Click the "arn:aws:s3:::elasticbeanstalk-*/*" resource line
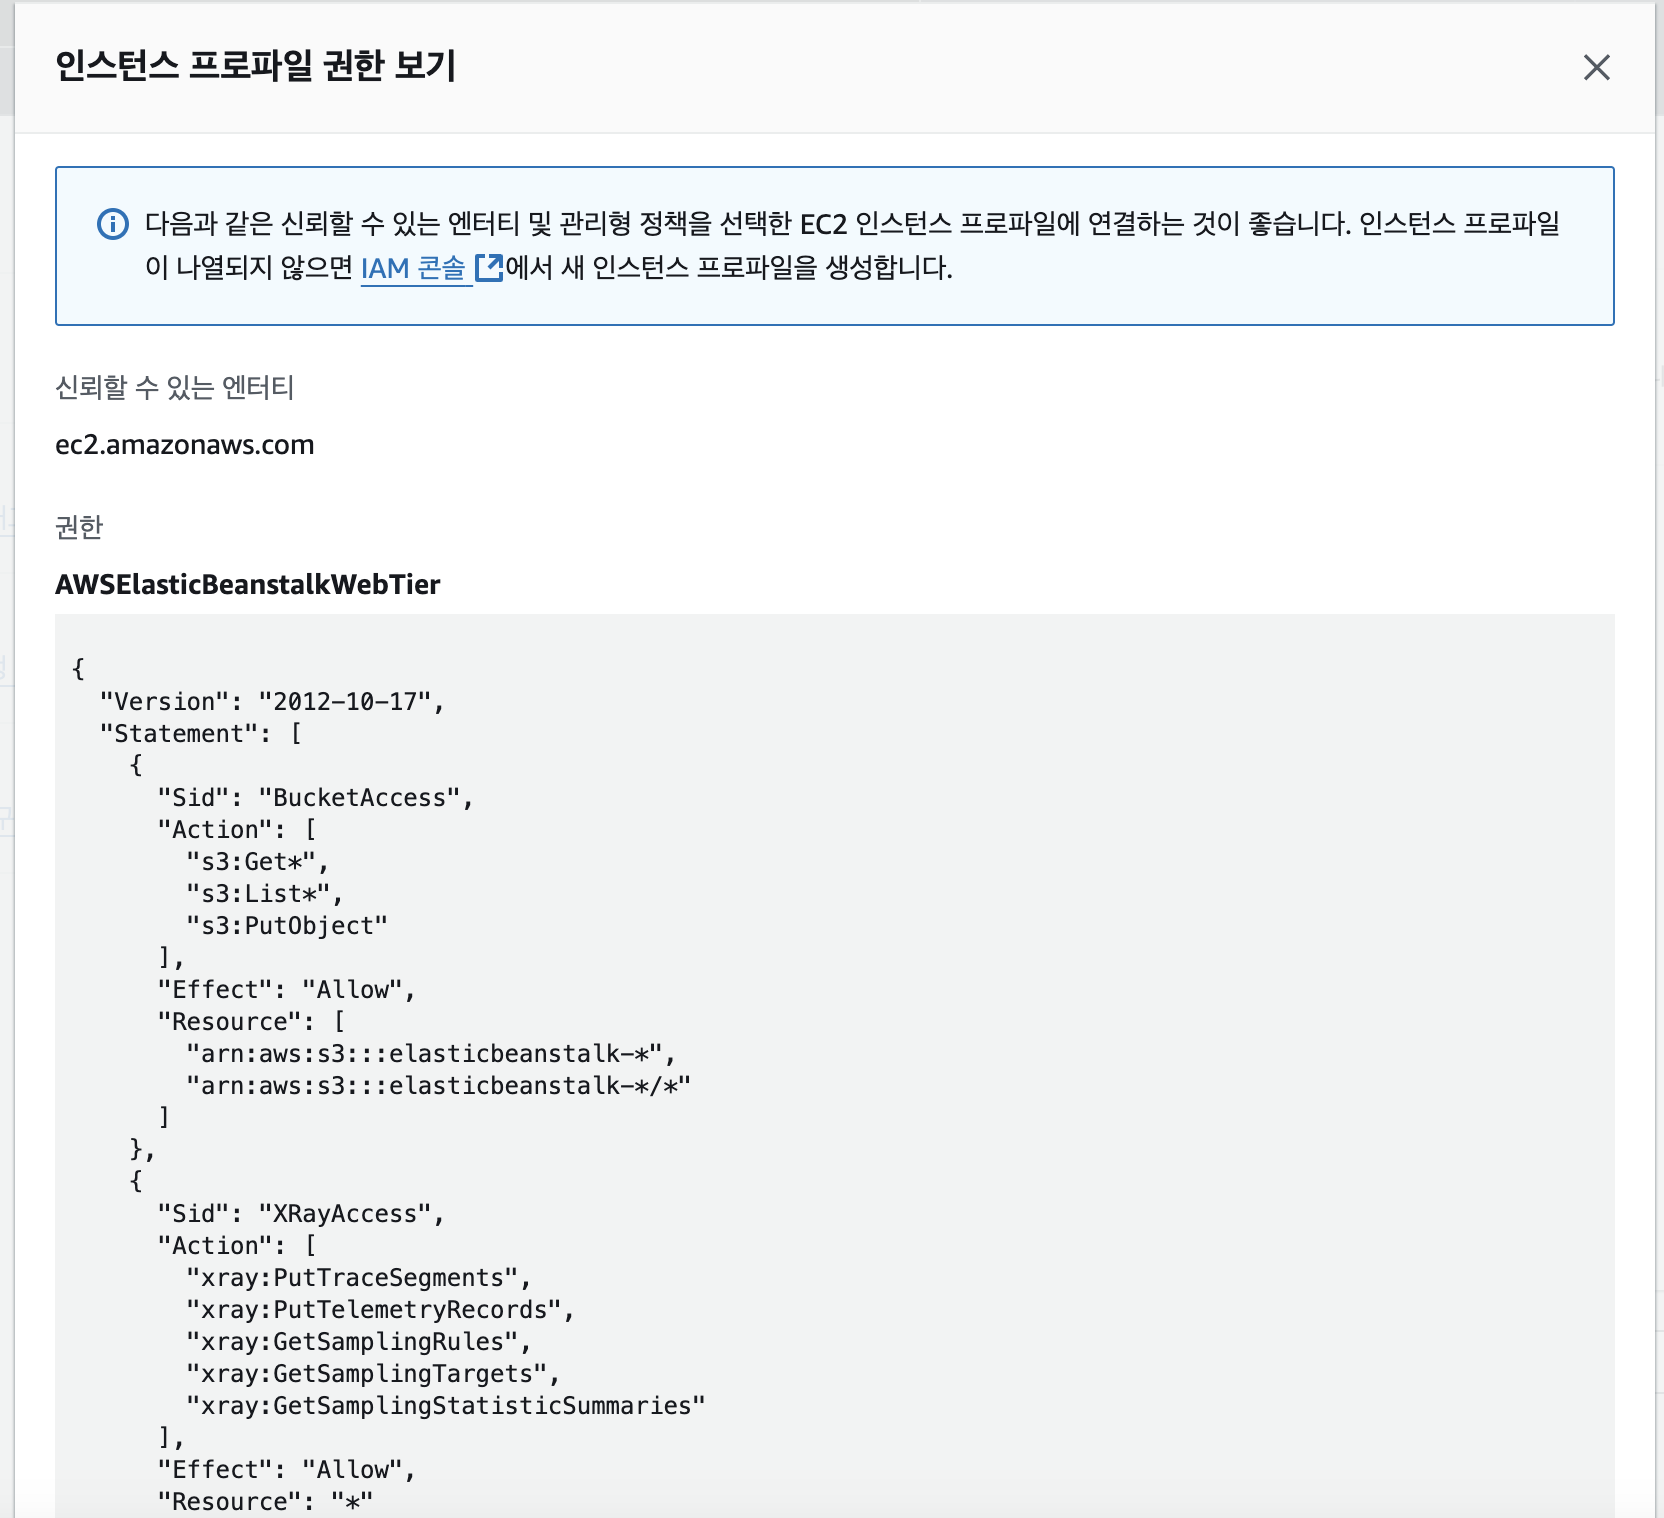 439,1085
